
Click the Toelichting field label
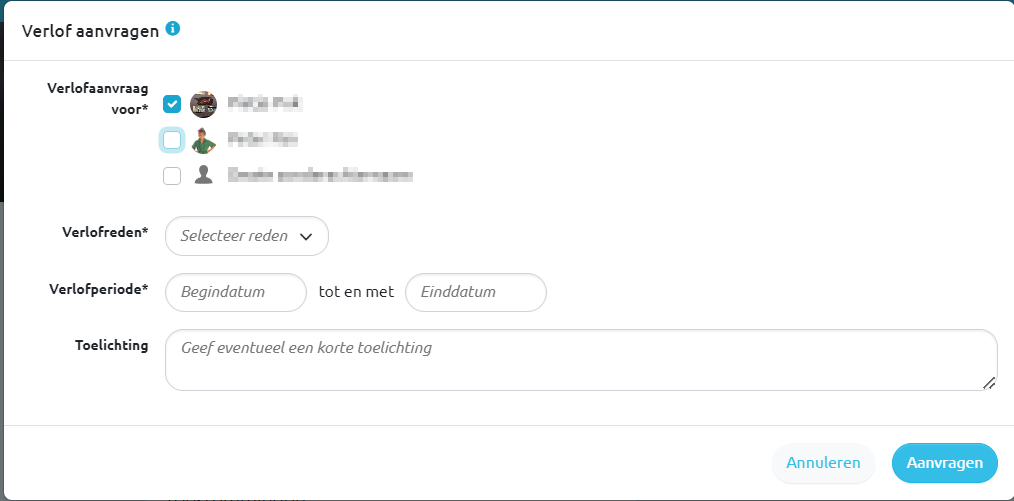coord(111,345)
